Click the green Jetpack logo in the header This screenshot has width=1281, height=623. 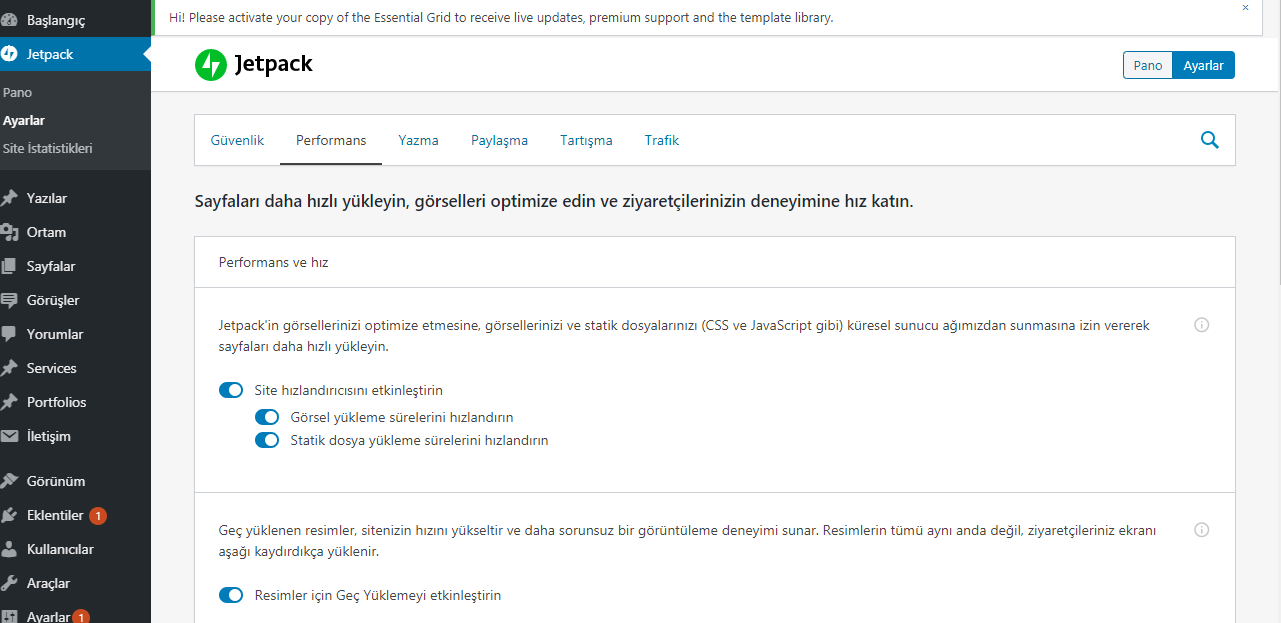tap(211, 65)
